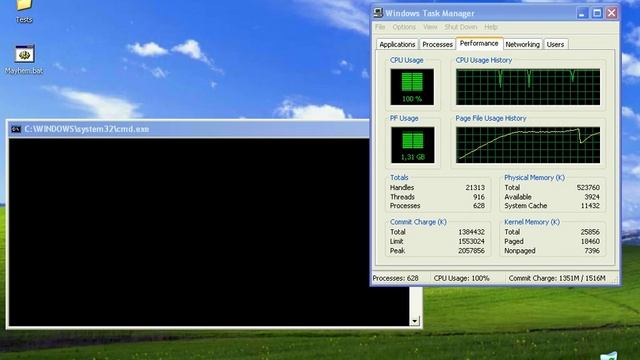640x360 pixels.
Task: Click the Windows Task Manager title text
Action: point(430,13)
